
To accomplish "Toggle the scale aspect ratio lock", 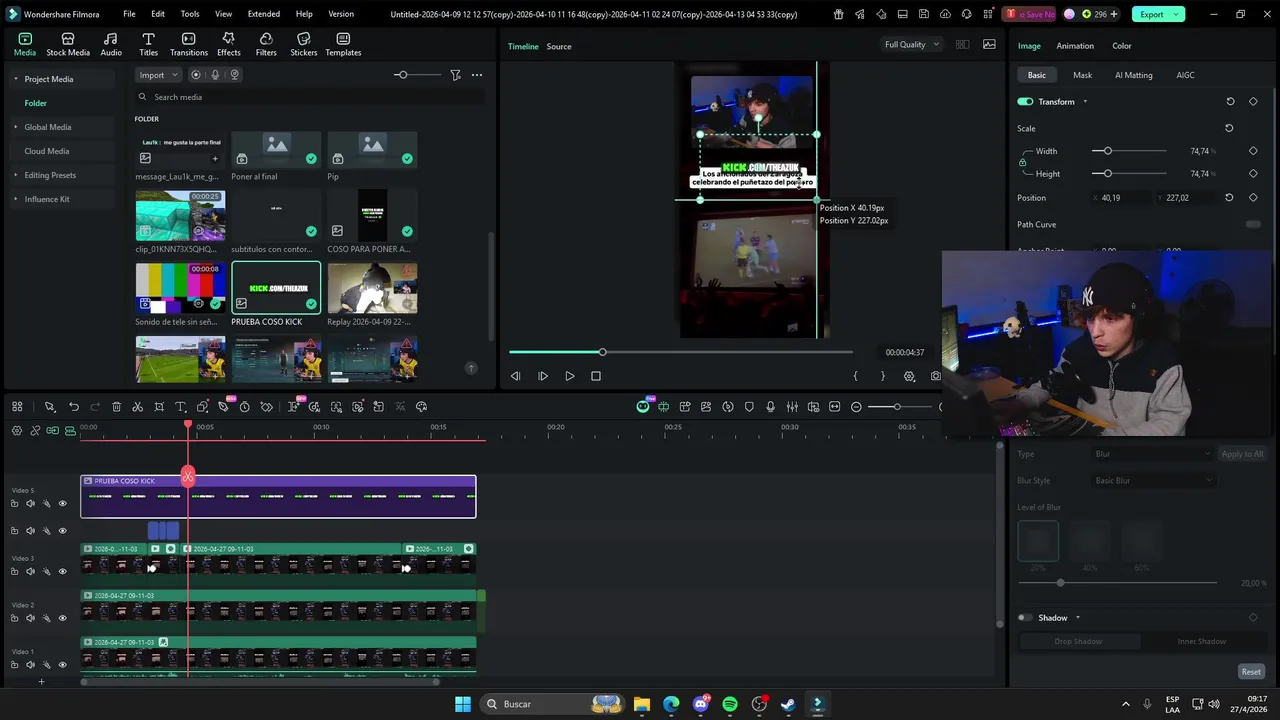I will coord(1022,162).
